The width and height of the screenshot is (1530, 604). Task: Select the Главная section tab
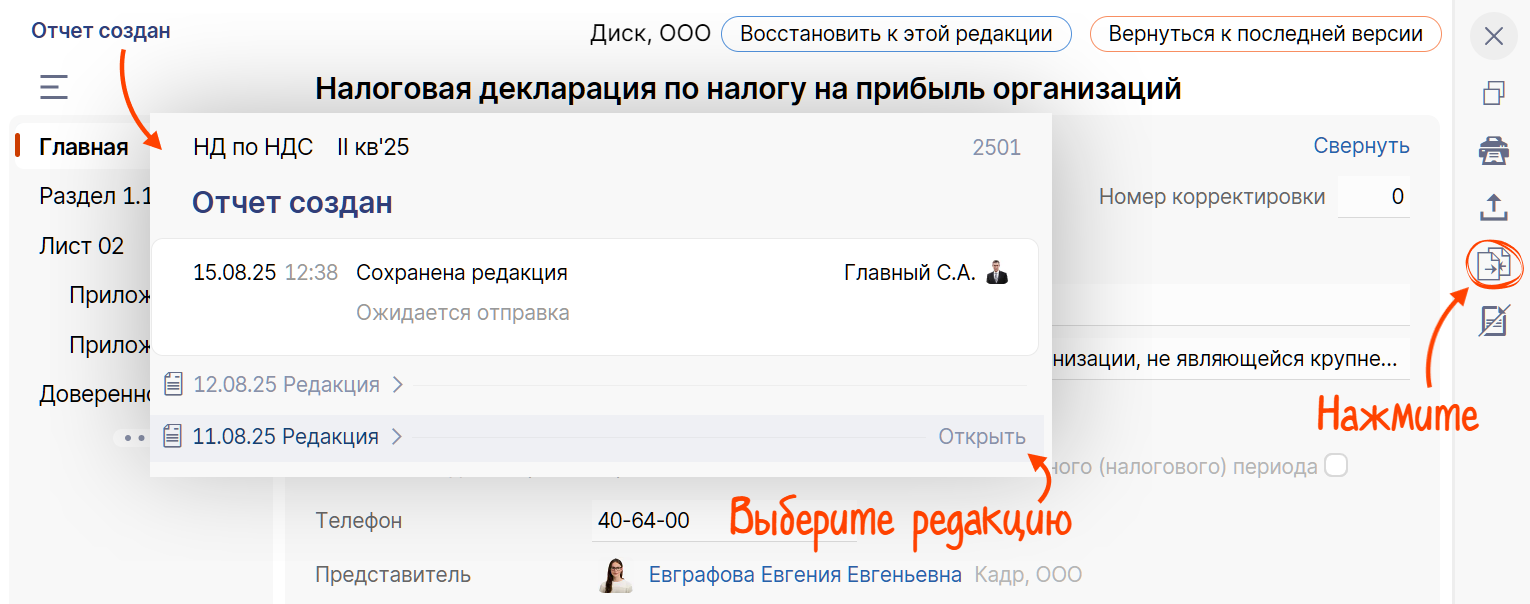coord(84,147)
